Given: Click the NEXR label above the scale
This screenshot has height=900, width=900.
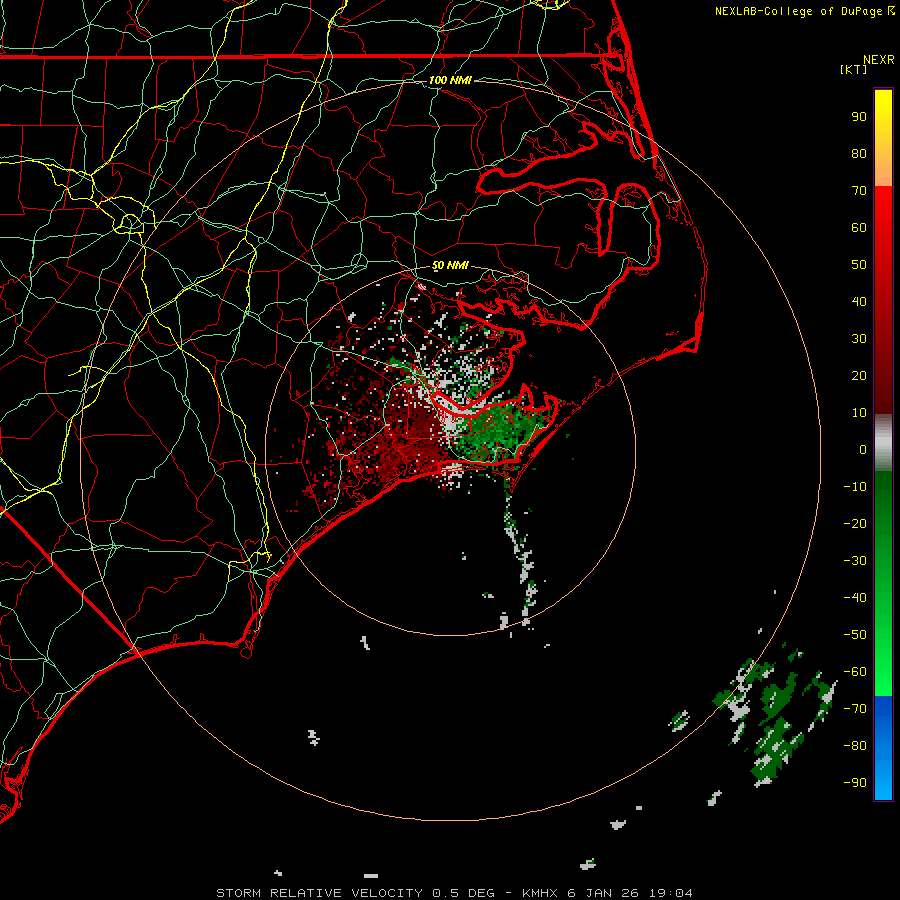Looking at the screenshot, I should point(878,60).
